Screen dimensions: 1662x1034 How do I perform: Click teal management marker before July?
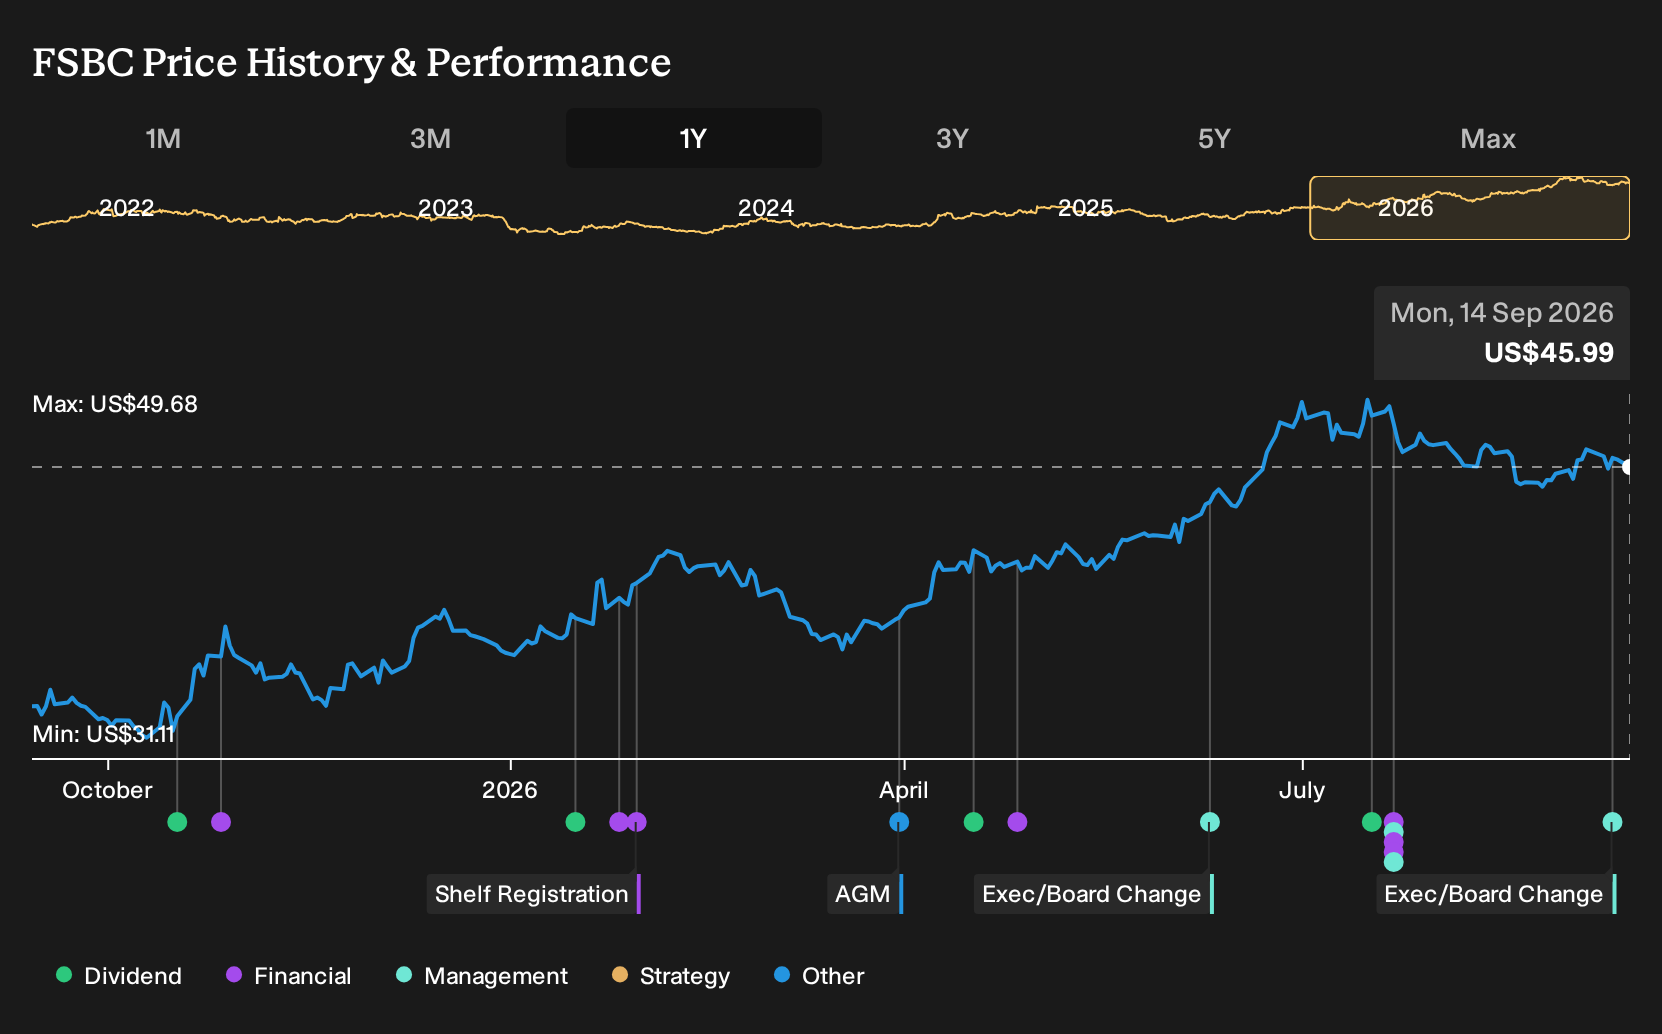(x=1210, y=822)
